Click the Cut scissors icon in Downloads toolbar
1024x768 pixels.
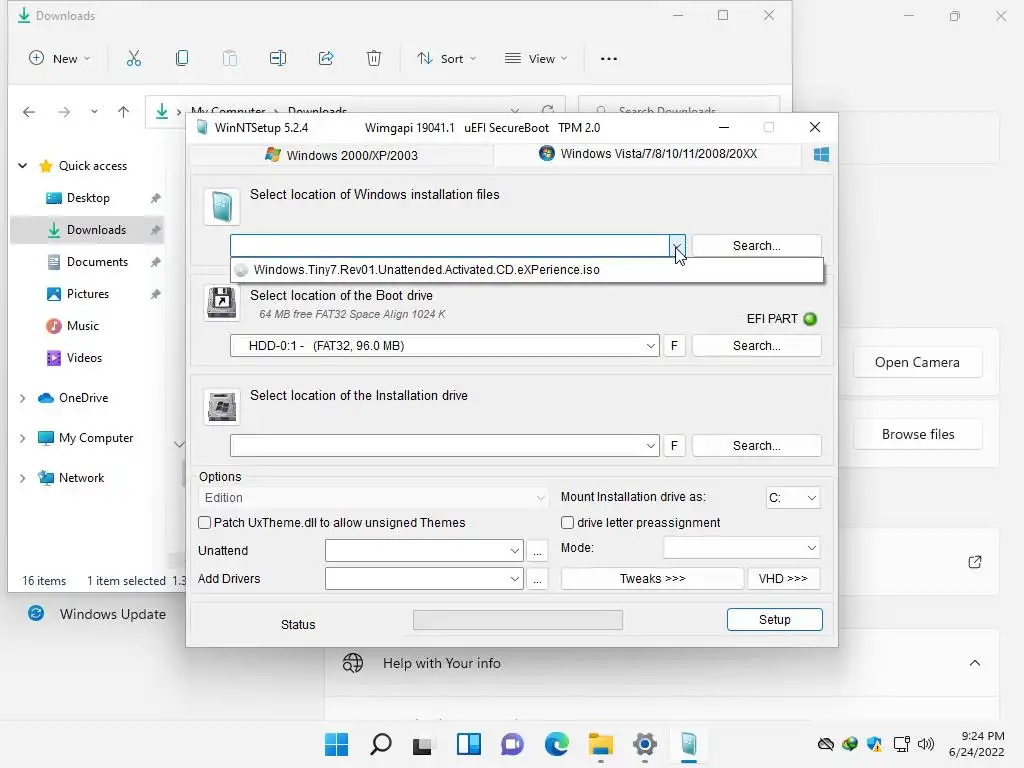click(133, 59)
